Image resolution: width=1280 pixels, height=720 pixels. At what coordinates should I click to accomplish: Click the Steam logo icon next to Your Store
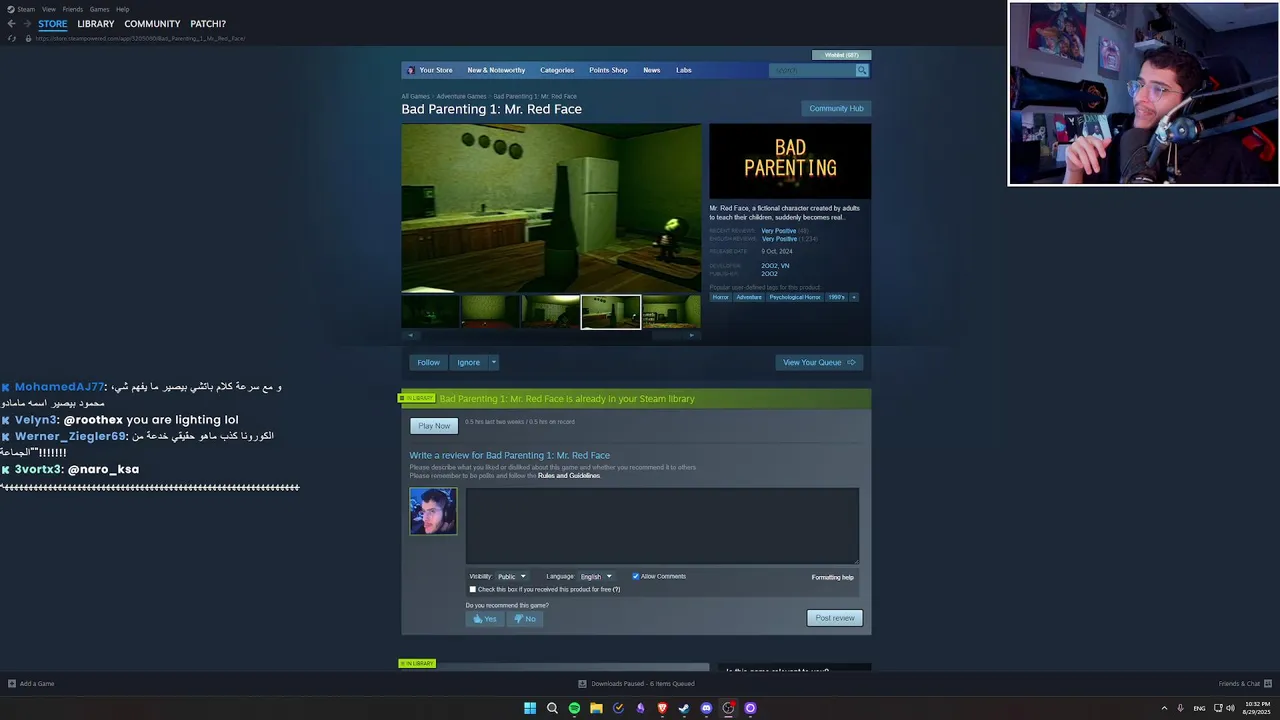tap(411, 70)
